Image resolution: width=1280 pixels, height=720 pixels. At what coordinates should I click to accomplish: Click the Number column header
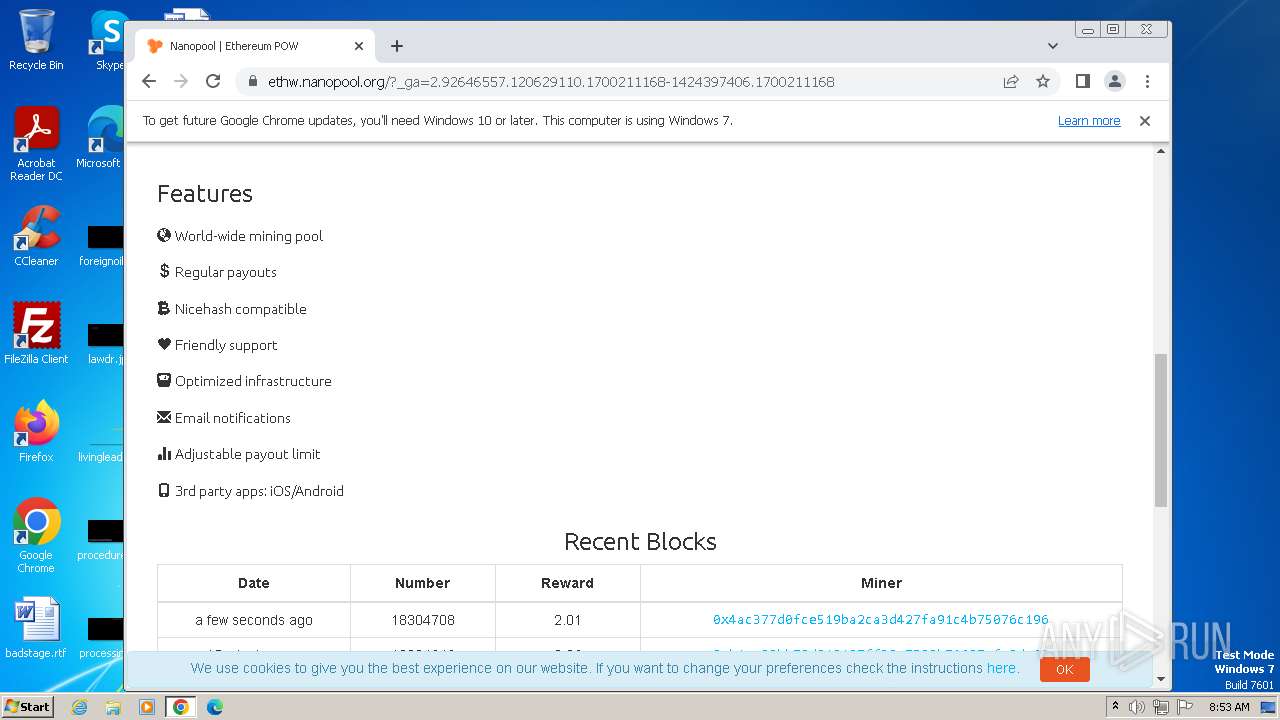coord(423,583)
